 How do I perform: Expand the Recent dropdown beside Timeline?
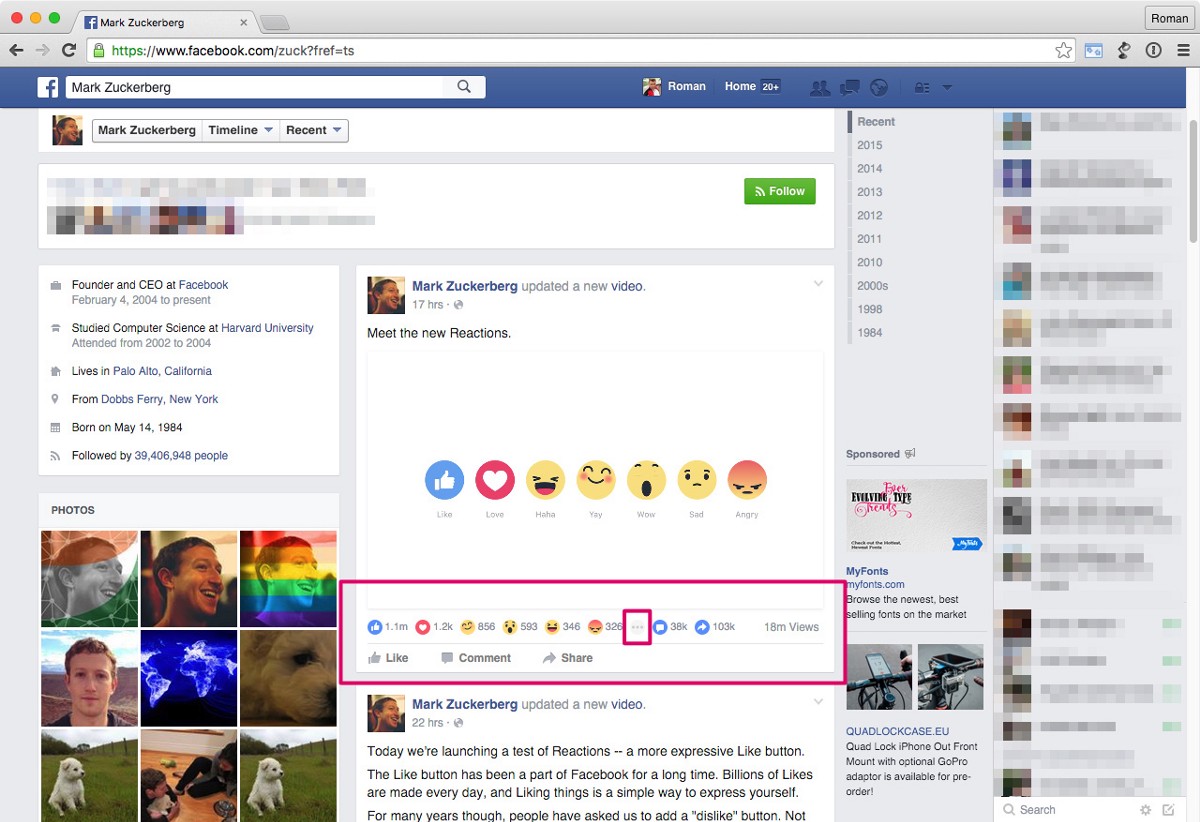(x=314, y=130)
